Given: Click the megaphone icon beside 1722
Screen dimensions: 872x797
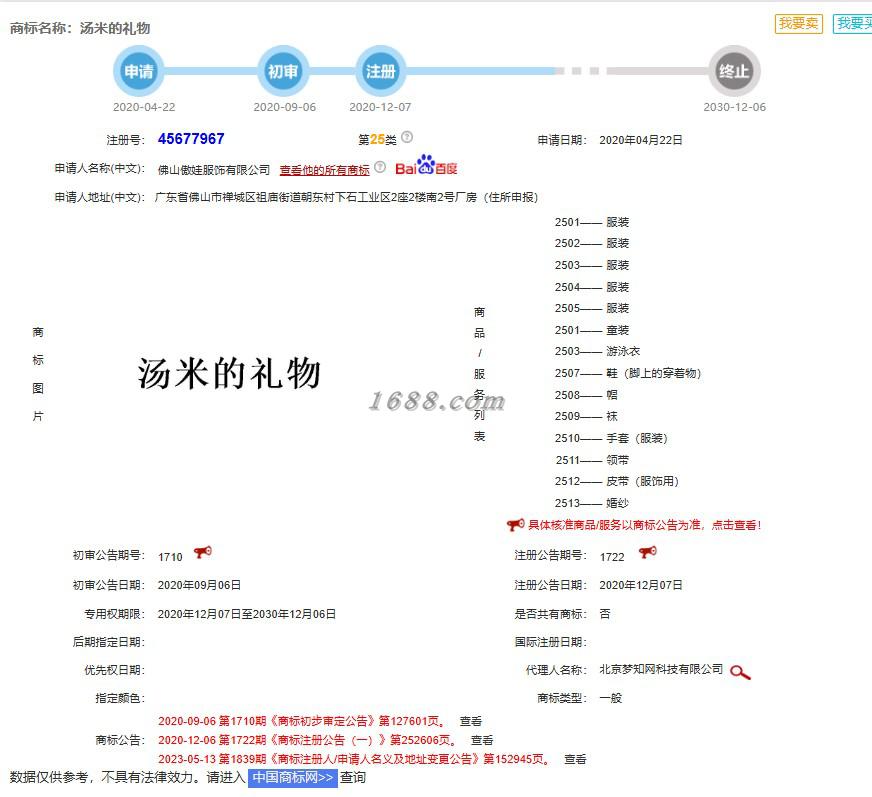Looking at the screenshot, I should coord(647,552).
